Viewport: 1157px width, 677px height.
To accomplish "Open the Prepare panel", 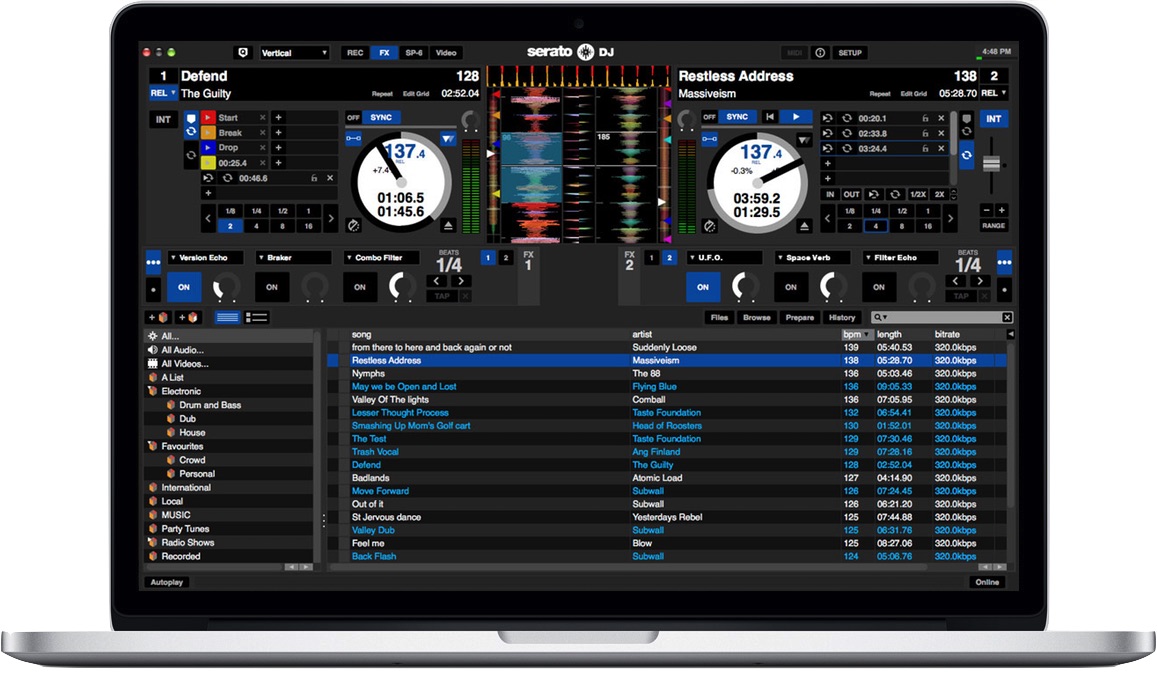I will (x=799, y=317).
